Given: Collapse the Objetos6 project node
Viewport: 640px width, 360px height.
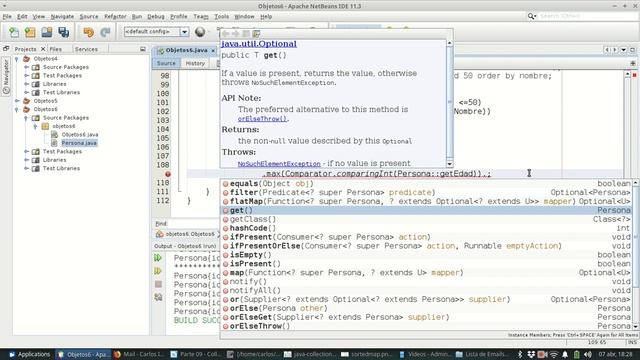Looking at the screenshot, I should pyautogui.click(x=17, y=109).
